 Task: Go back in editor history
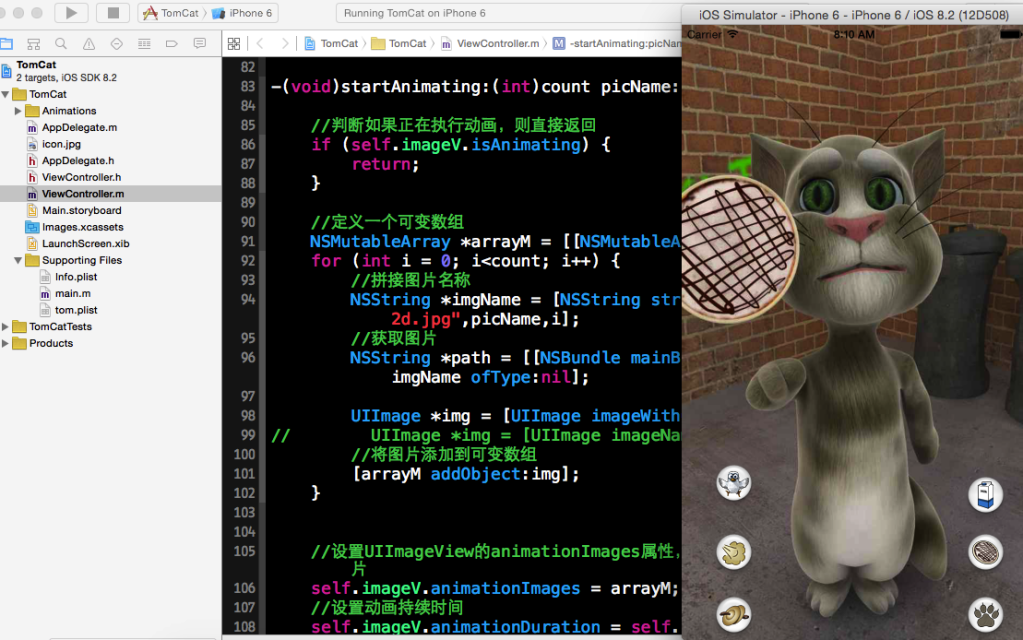(x=260, y=44)
